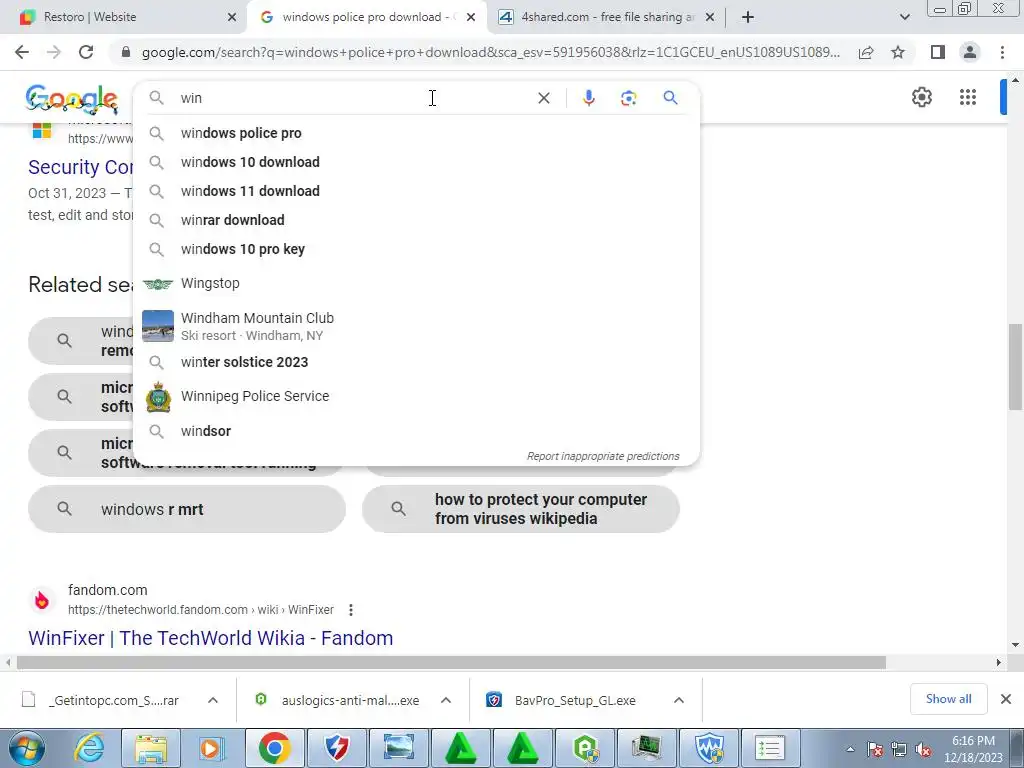Expand options for _Getintopc.com rar download

pos(213,700)
